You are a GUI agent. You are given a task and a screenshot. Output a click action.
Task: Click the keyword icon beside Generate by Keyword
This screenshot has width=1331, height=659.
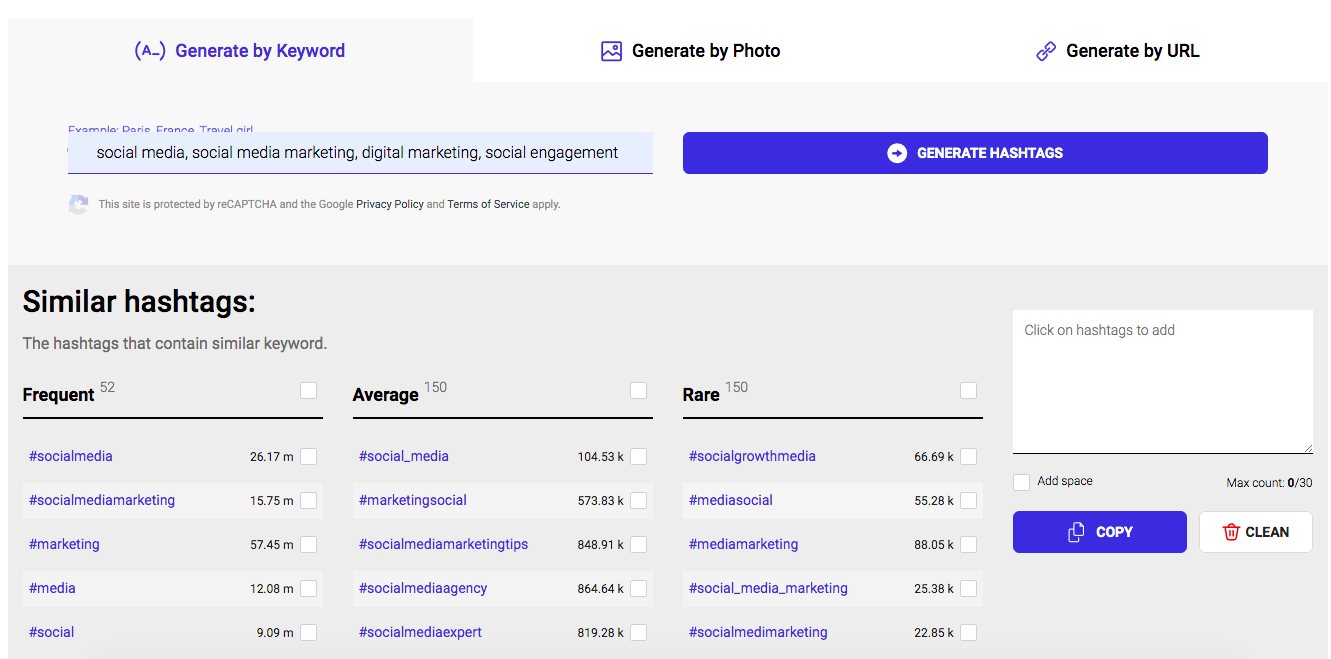tap(149, 51)
